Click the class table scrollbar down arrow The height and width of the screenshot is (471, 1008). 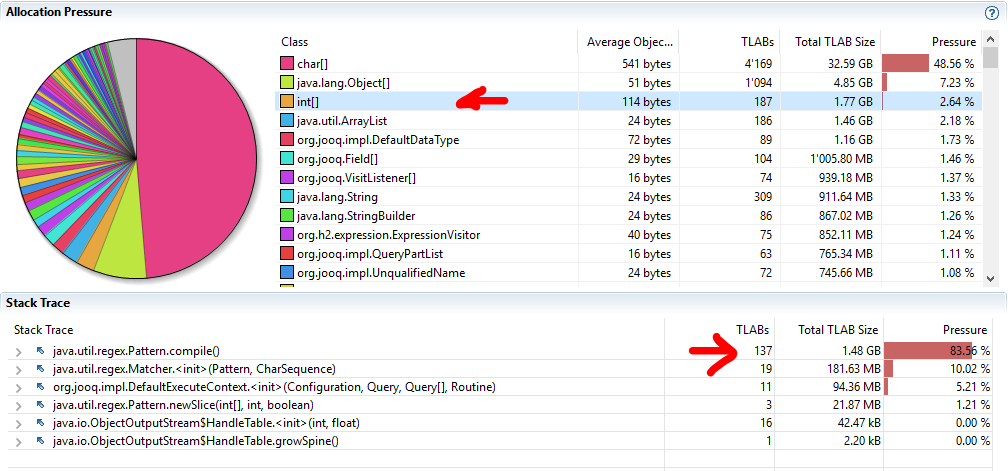(990, 278)
